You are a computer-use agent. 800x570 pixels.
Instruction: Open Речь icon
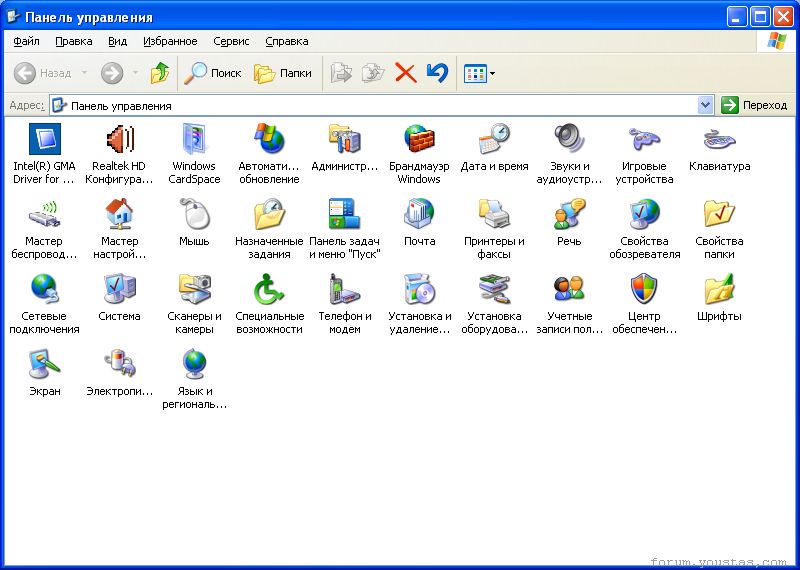tap(569, 214)
